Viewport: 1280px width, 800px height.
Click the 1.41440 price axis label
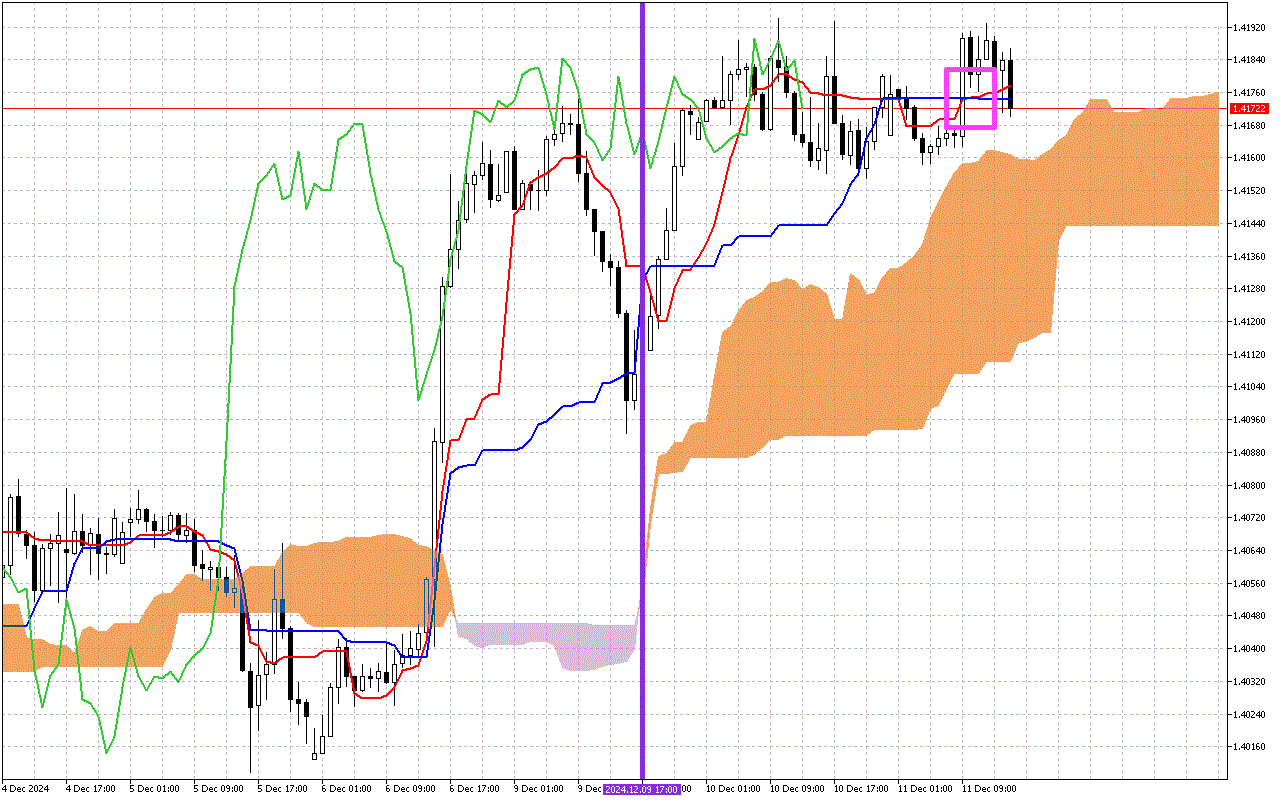1250,224
